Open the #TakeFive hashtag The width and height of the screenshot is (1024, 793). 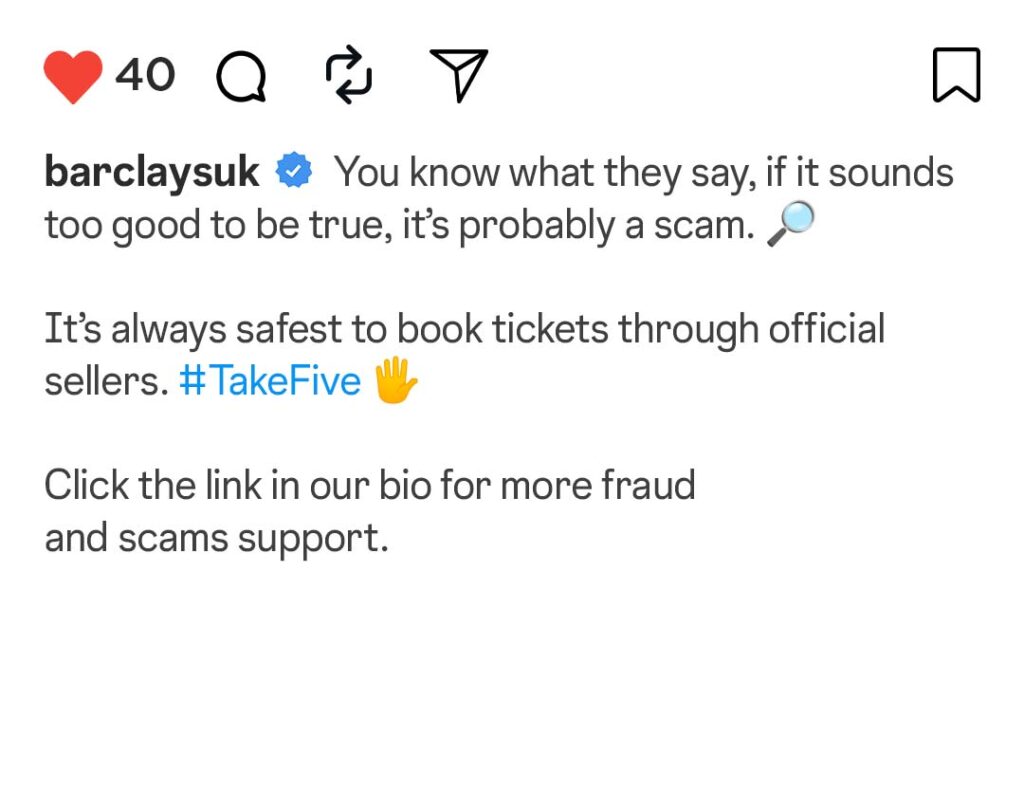pyautogui.click(x=270, y=382)
